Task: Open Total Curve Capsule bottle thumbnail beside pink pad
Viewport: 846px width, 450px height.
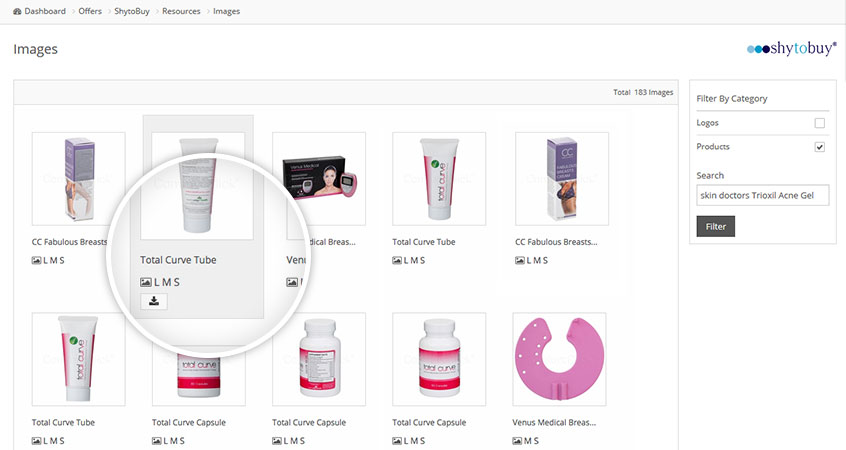Action: (439, 359)
